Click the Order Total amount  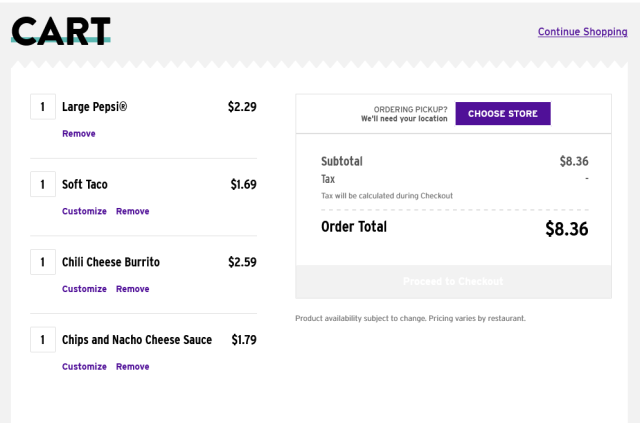(x=567, y=229)
